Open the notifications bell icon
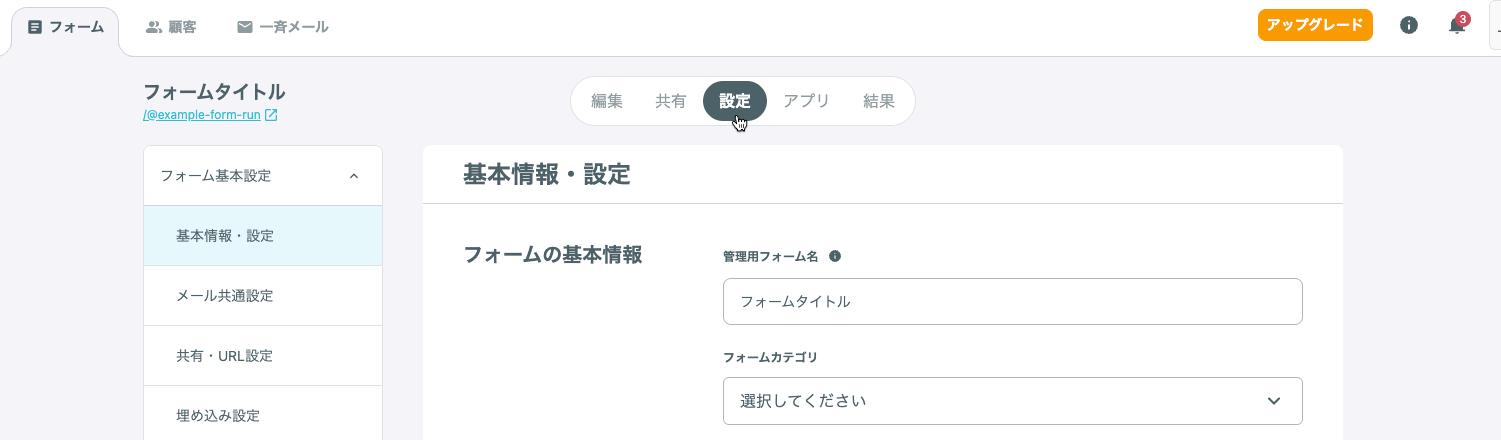1501x440 pixels. (x=1457, y=26)
